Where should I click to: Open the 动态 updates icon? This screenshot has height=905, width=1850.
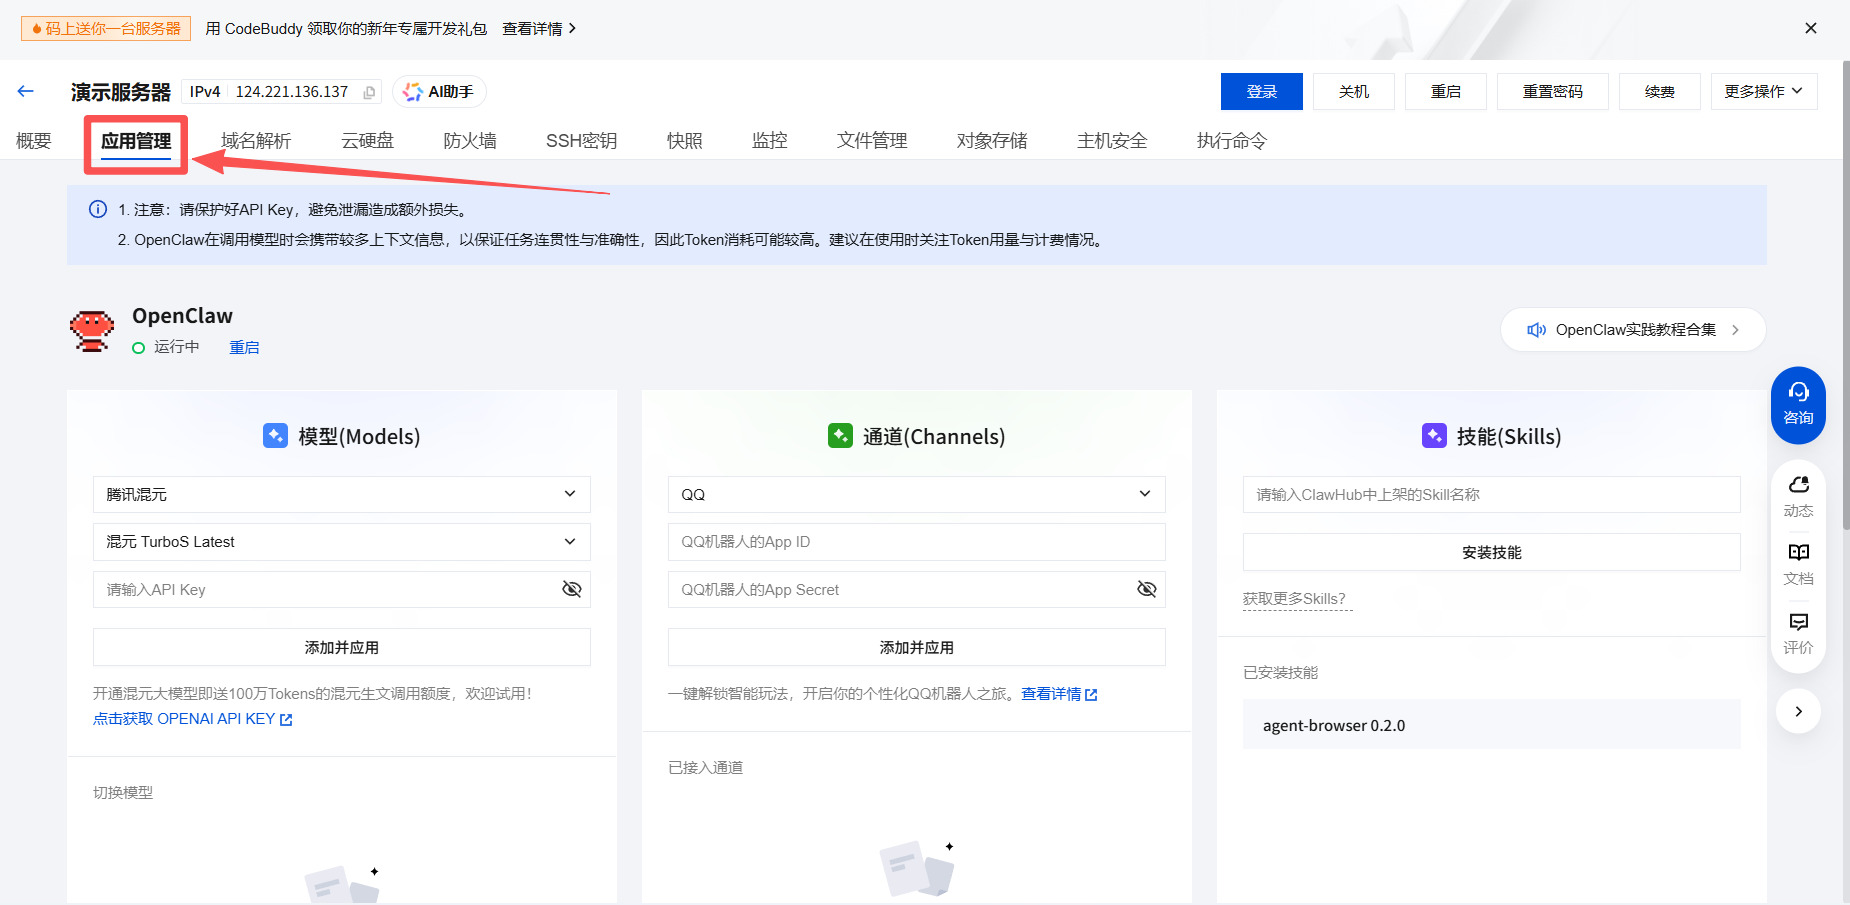coord(1798,496)
